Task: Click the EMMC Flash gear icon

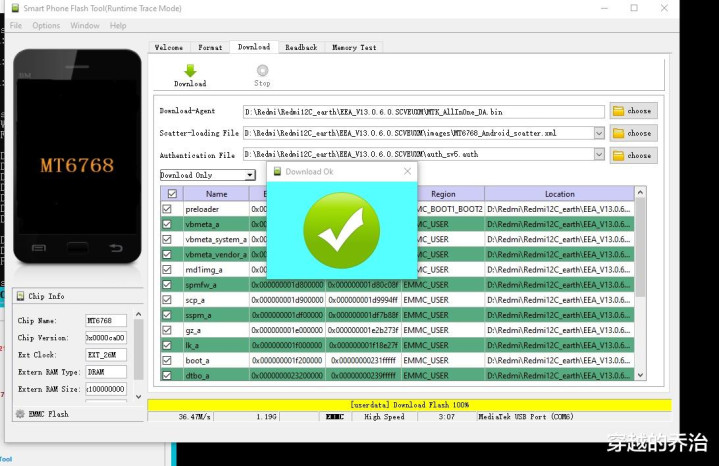Action: 20,414
